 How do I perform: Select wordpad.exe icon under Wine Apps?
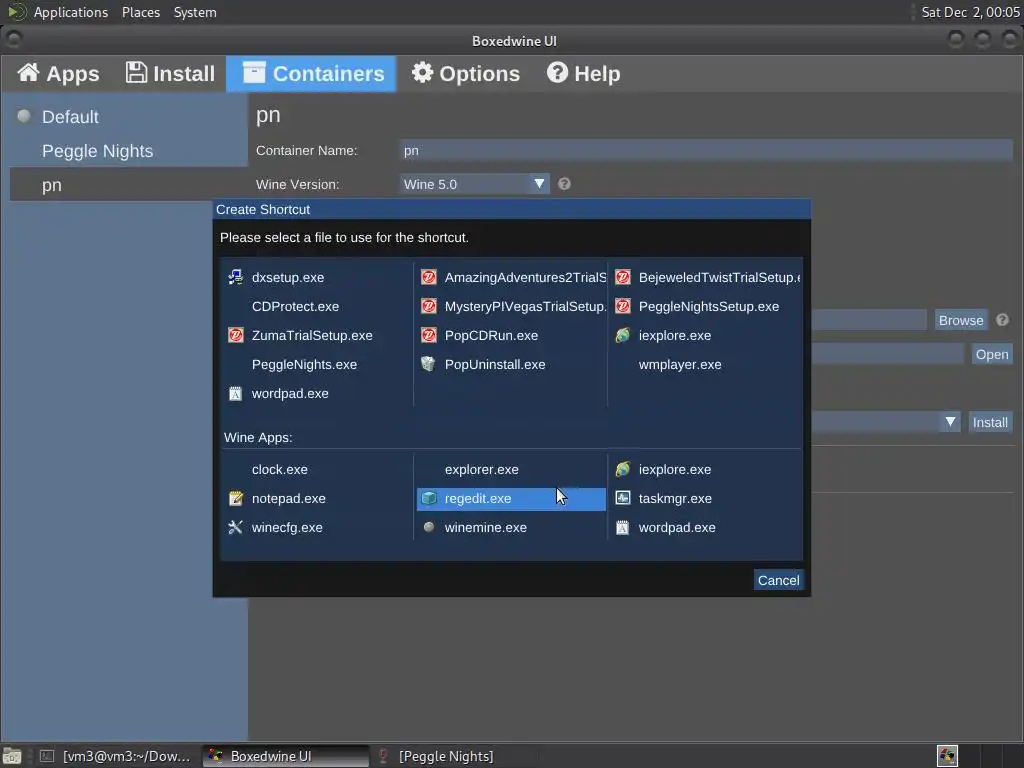pos(622,528)
